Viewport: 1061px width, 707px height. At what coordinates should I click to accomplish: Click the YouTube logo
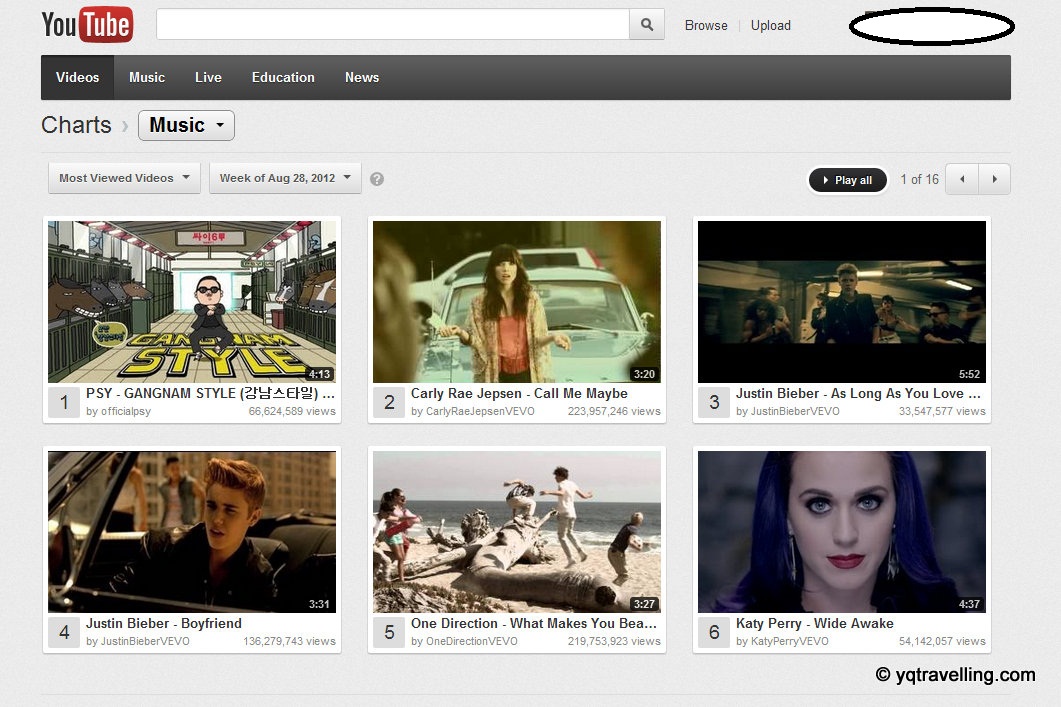pos(87,25)
